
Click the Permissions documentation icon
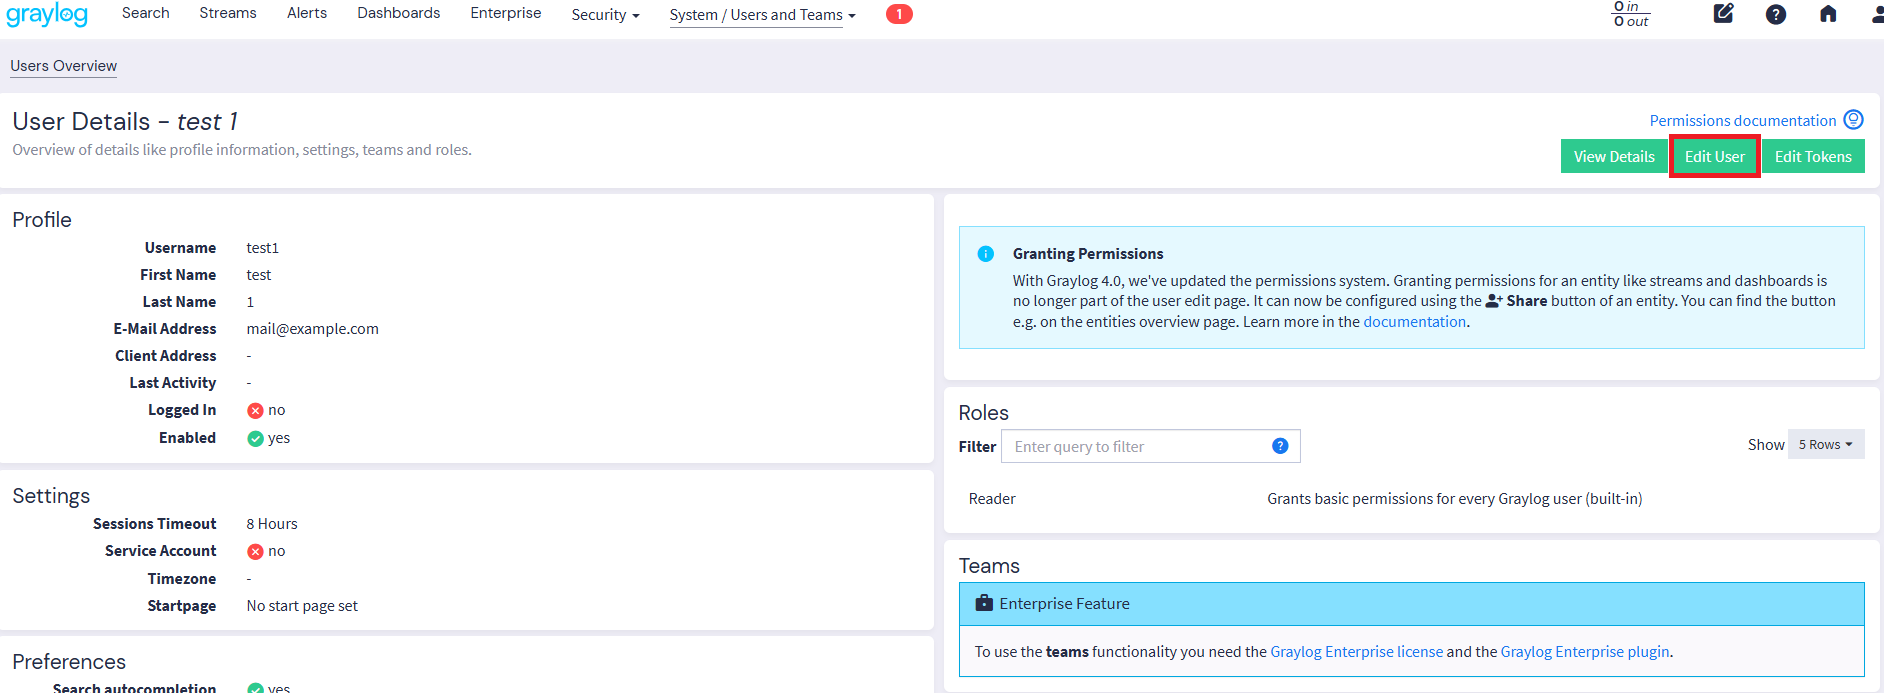(x=1853, y=120)
